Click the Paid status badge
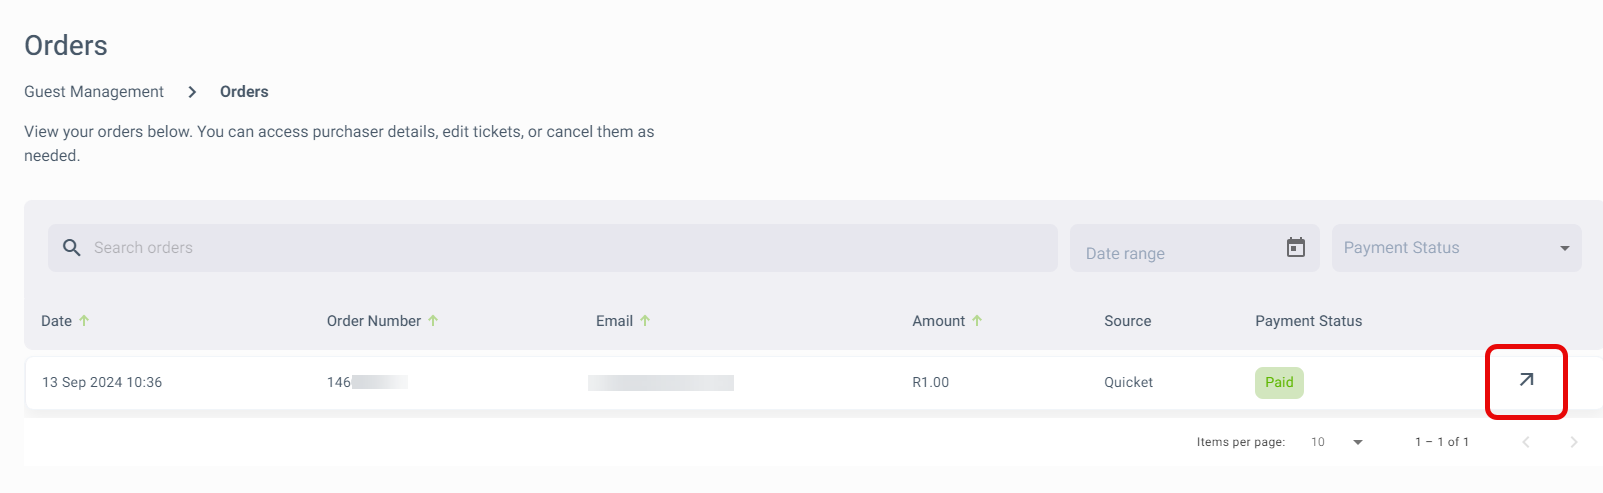1603x493 pixels. (1279, 383)
